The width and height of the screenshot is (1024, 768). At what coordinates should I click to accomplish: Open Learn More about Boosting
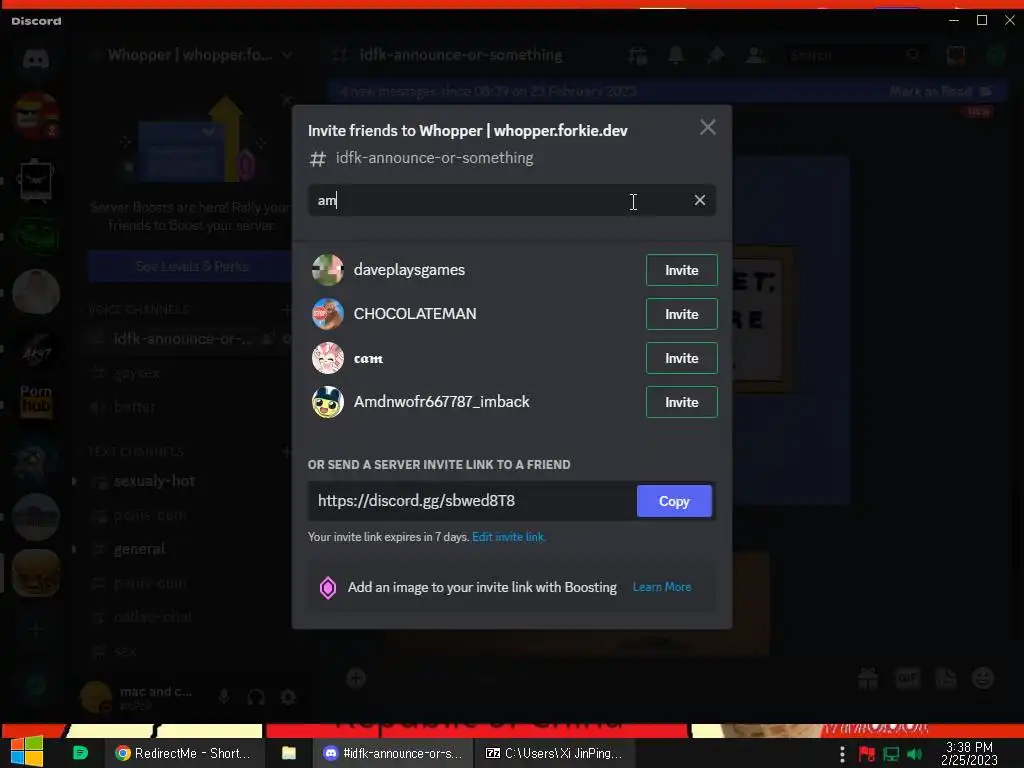click(662, 587)
